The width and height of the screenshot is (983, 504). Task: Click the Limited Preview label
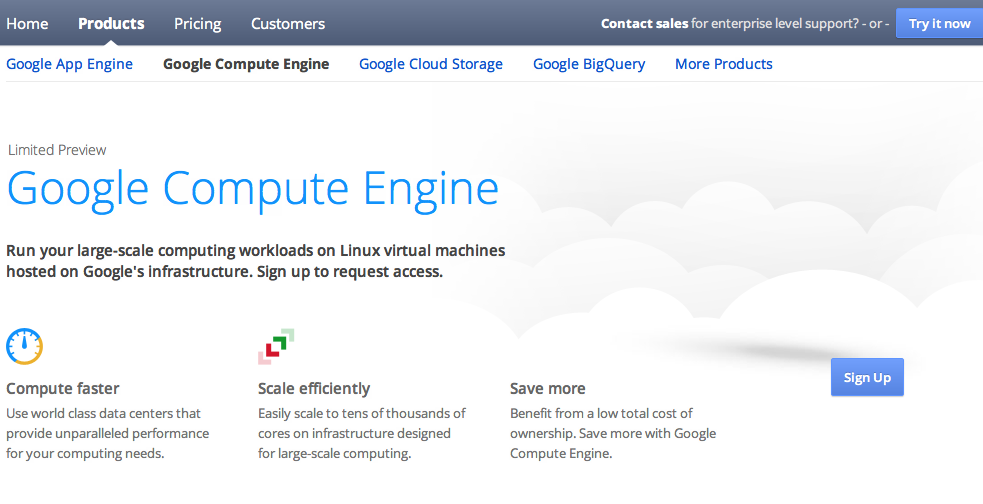click(57, 150)
